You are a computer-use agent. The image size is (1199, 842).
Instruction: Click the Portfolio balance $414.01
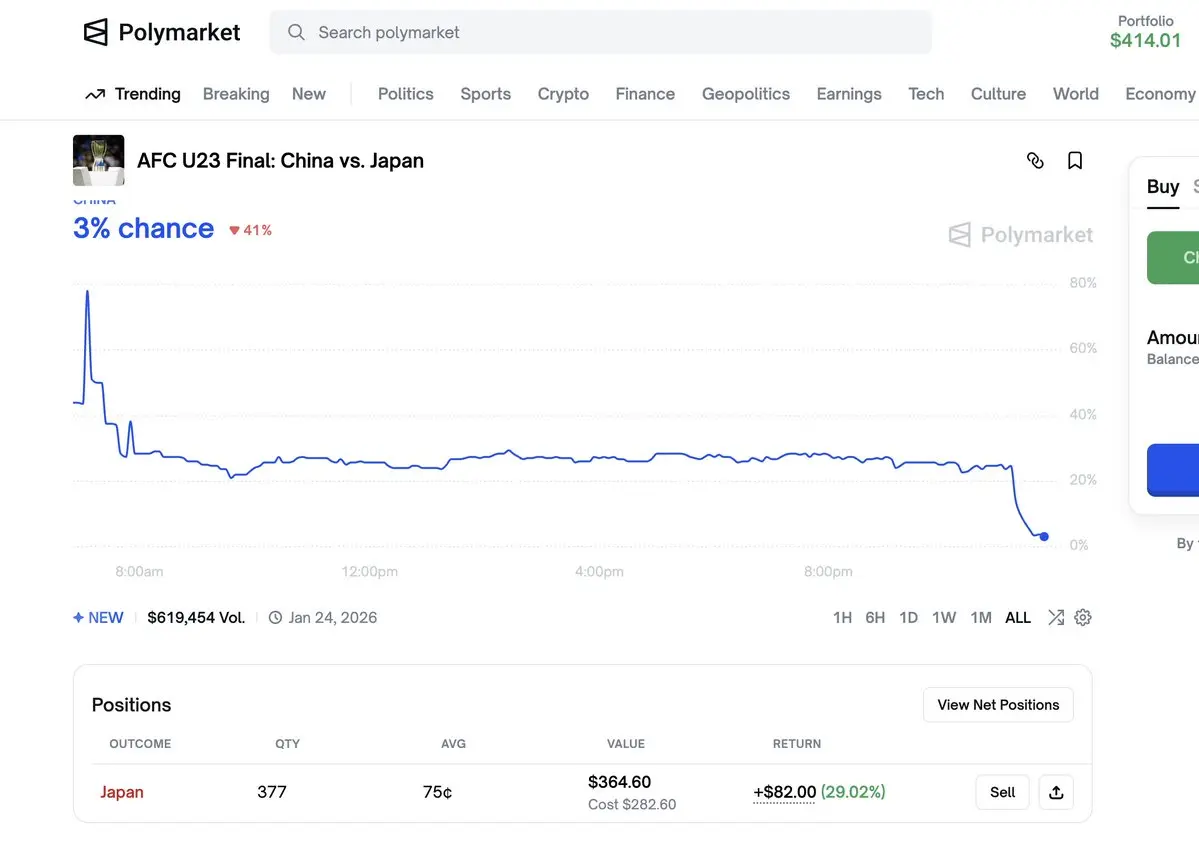1145,40
